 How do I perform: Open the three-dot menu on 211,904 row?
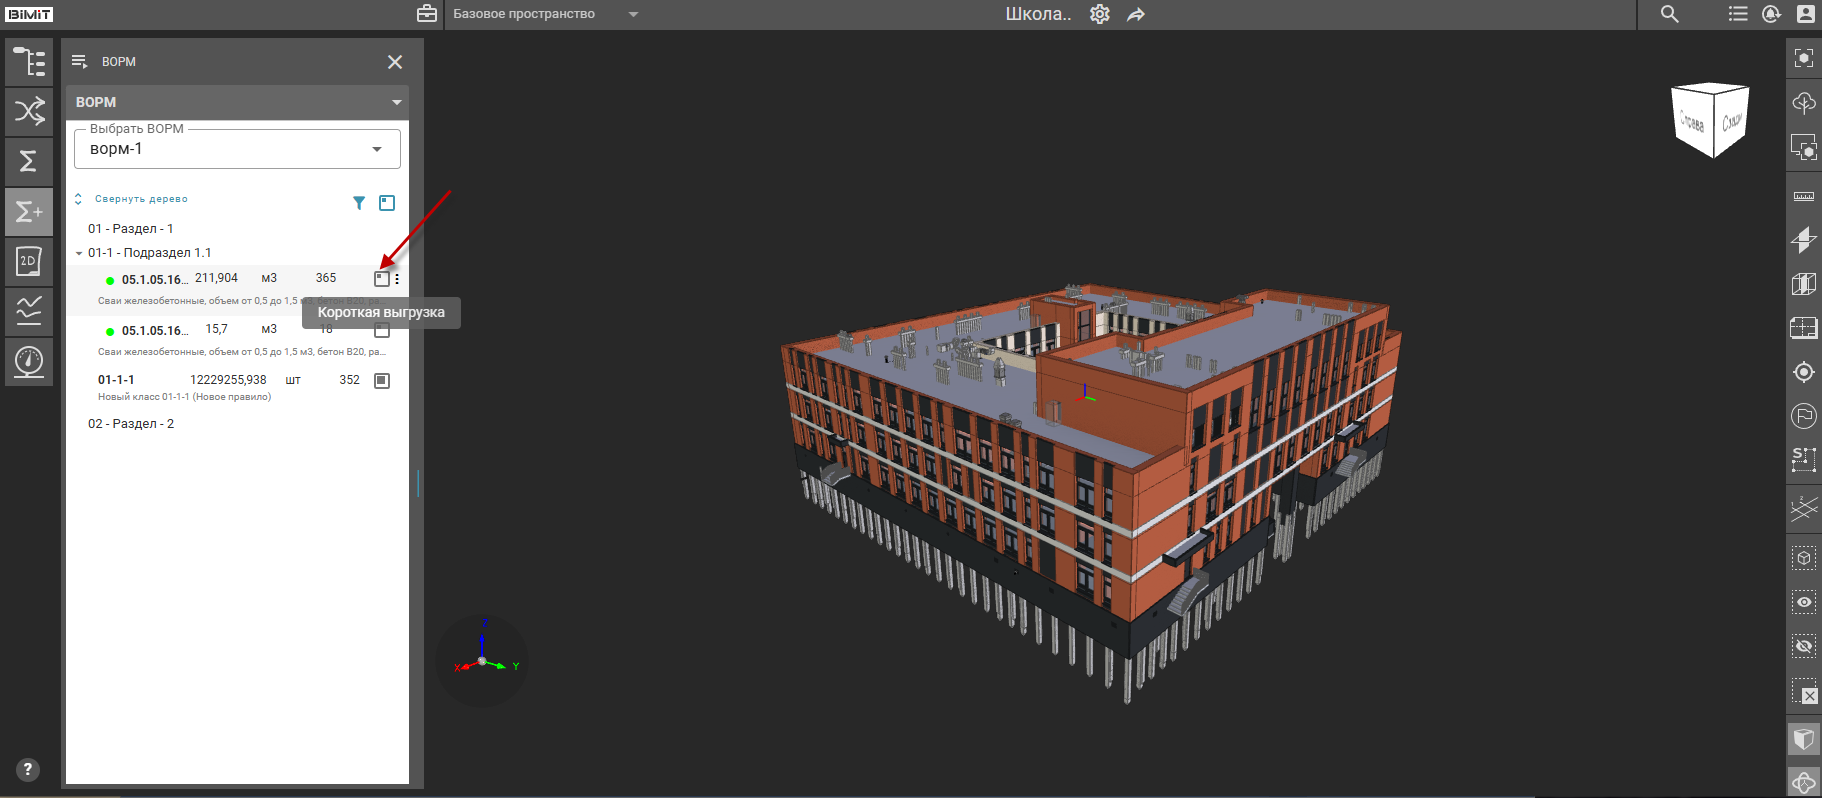pos(397,279)
